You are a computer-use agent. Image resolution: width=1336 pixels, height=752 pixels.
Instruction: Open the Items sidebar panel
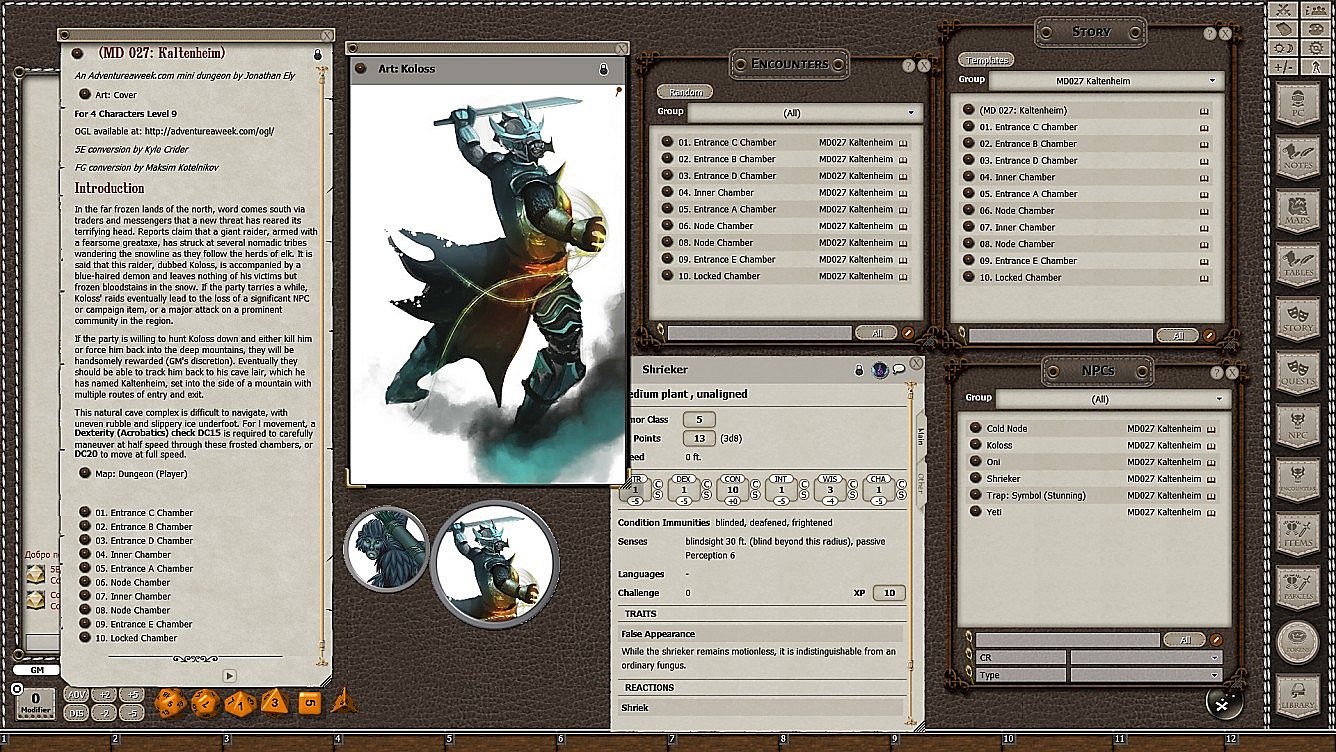[1298, 535]
